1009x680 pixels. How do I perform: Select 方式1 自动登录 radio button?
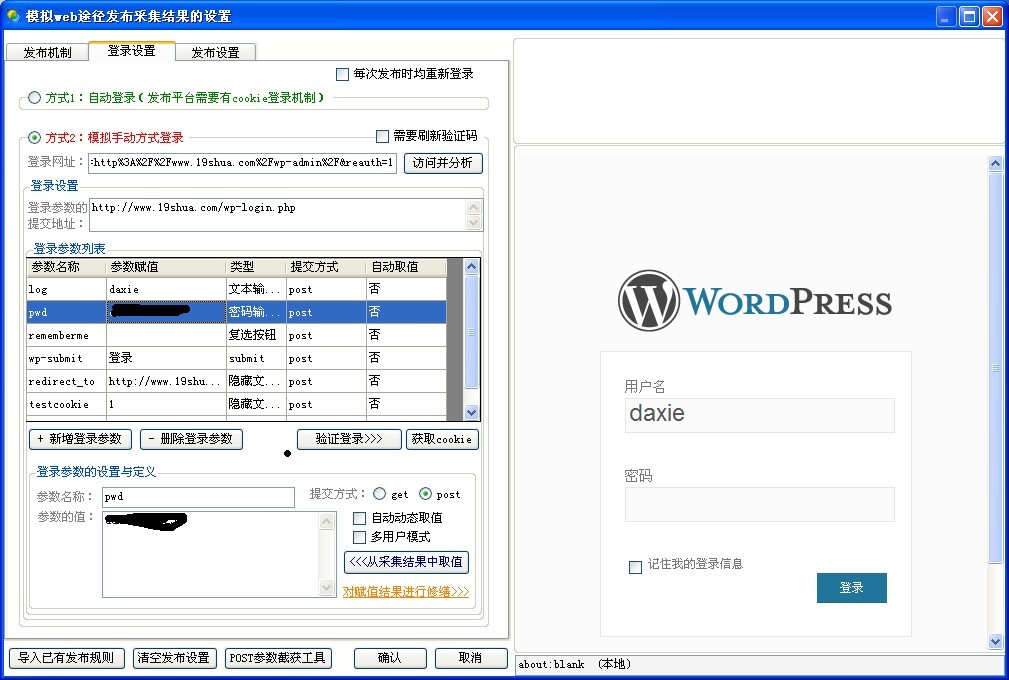tap(35, 98)
